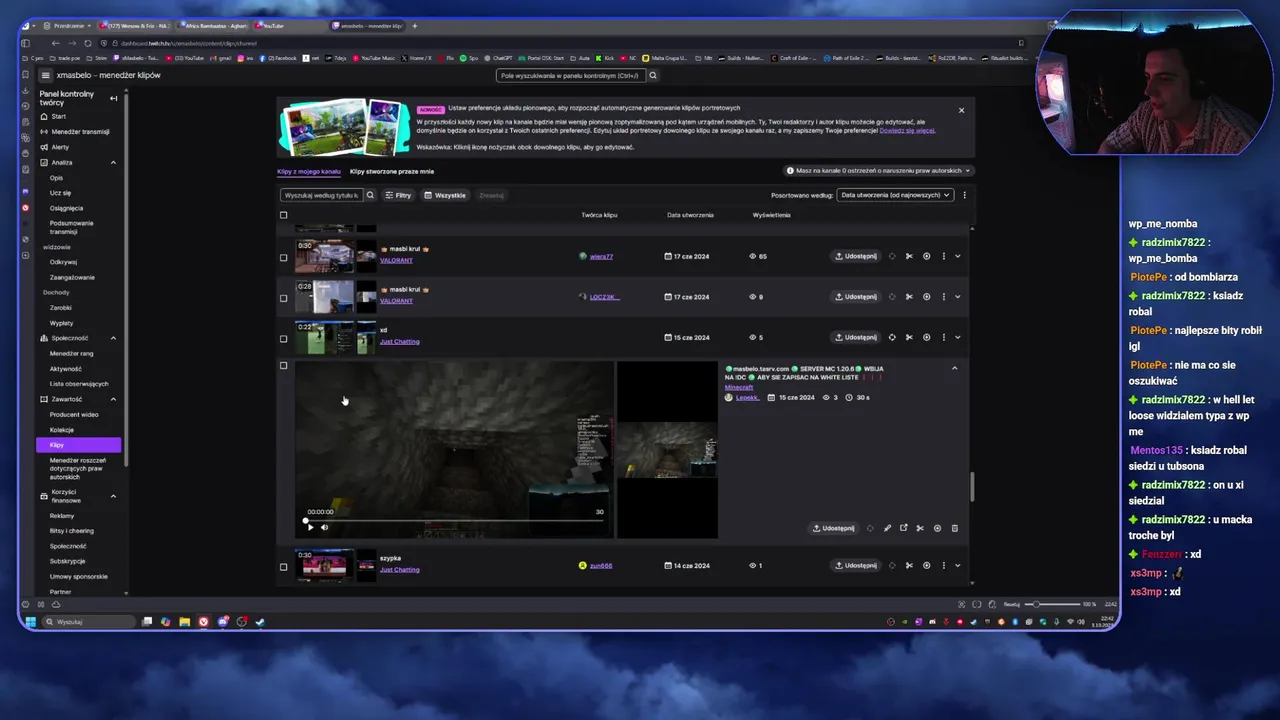Open File Explorer in taskbar
This screenshot has width=1280, height=720.
coord(184,622)
